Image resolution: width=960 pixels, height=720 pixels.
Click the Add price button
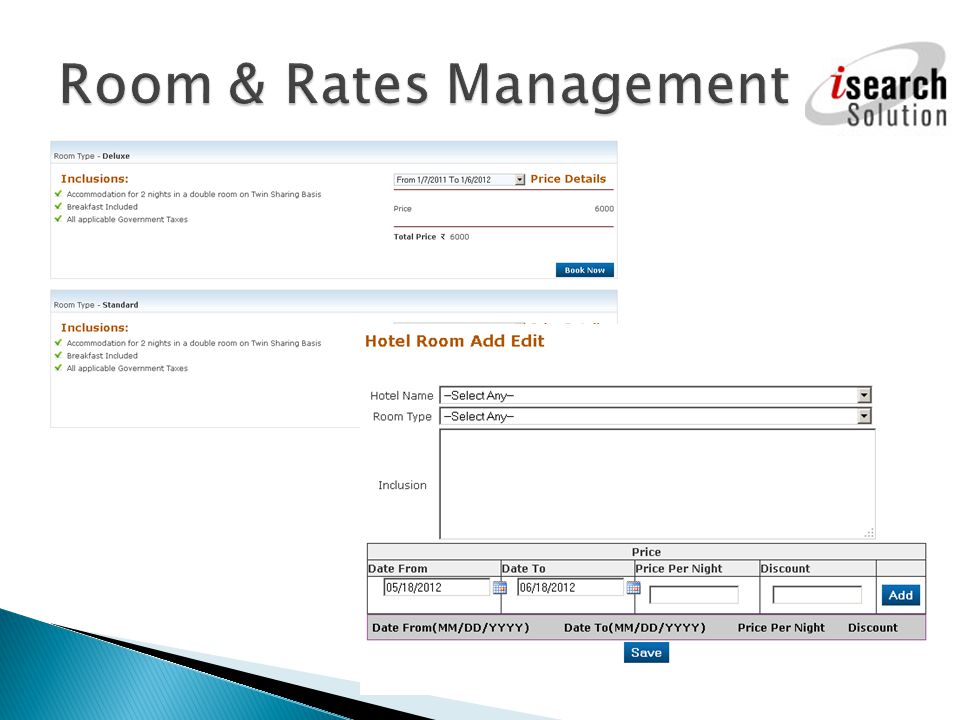[901, 595]
